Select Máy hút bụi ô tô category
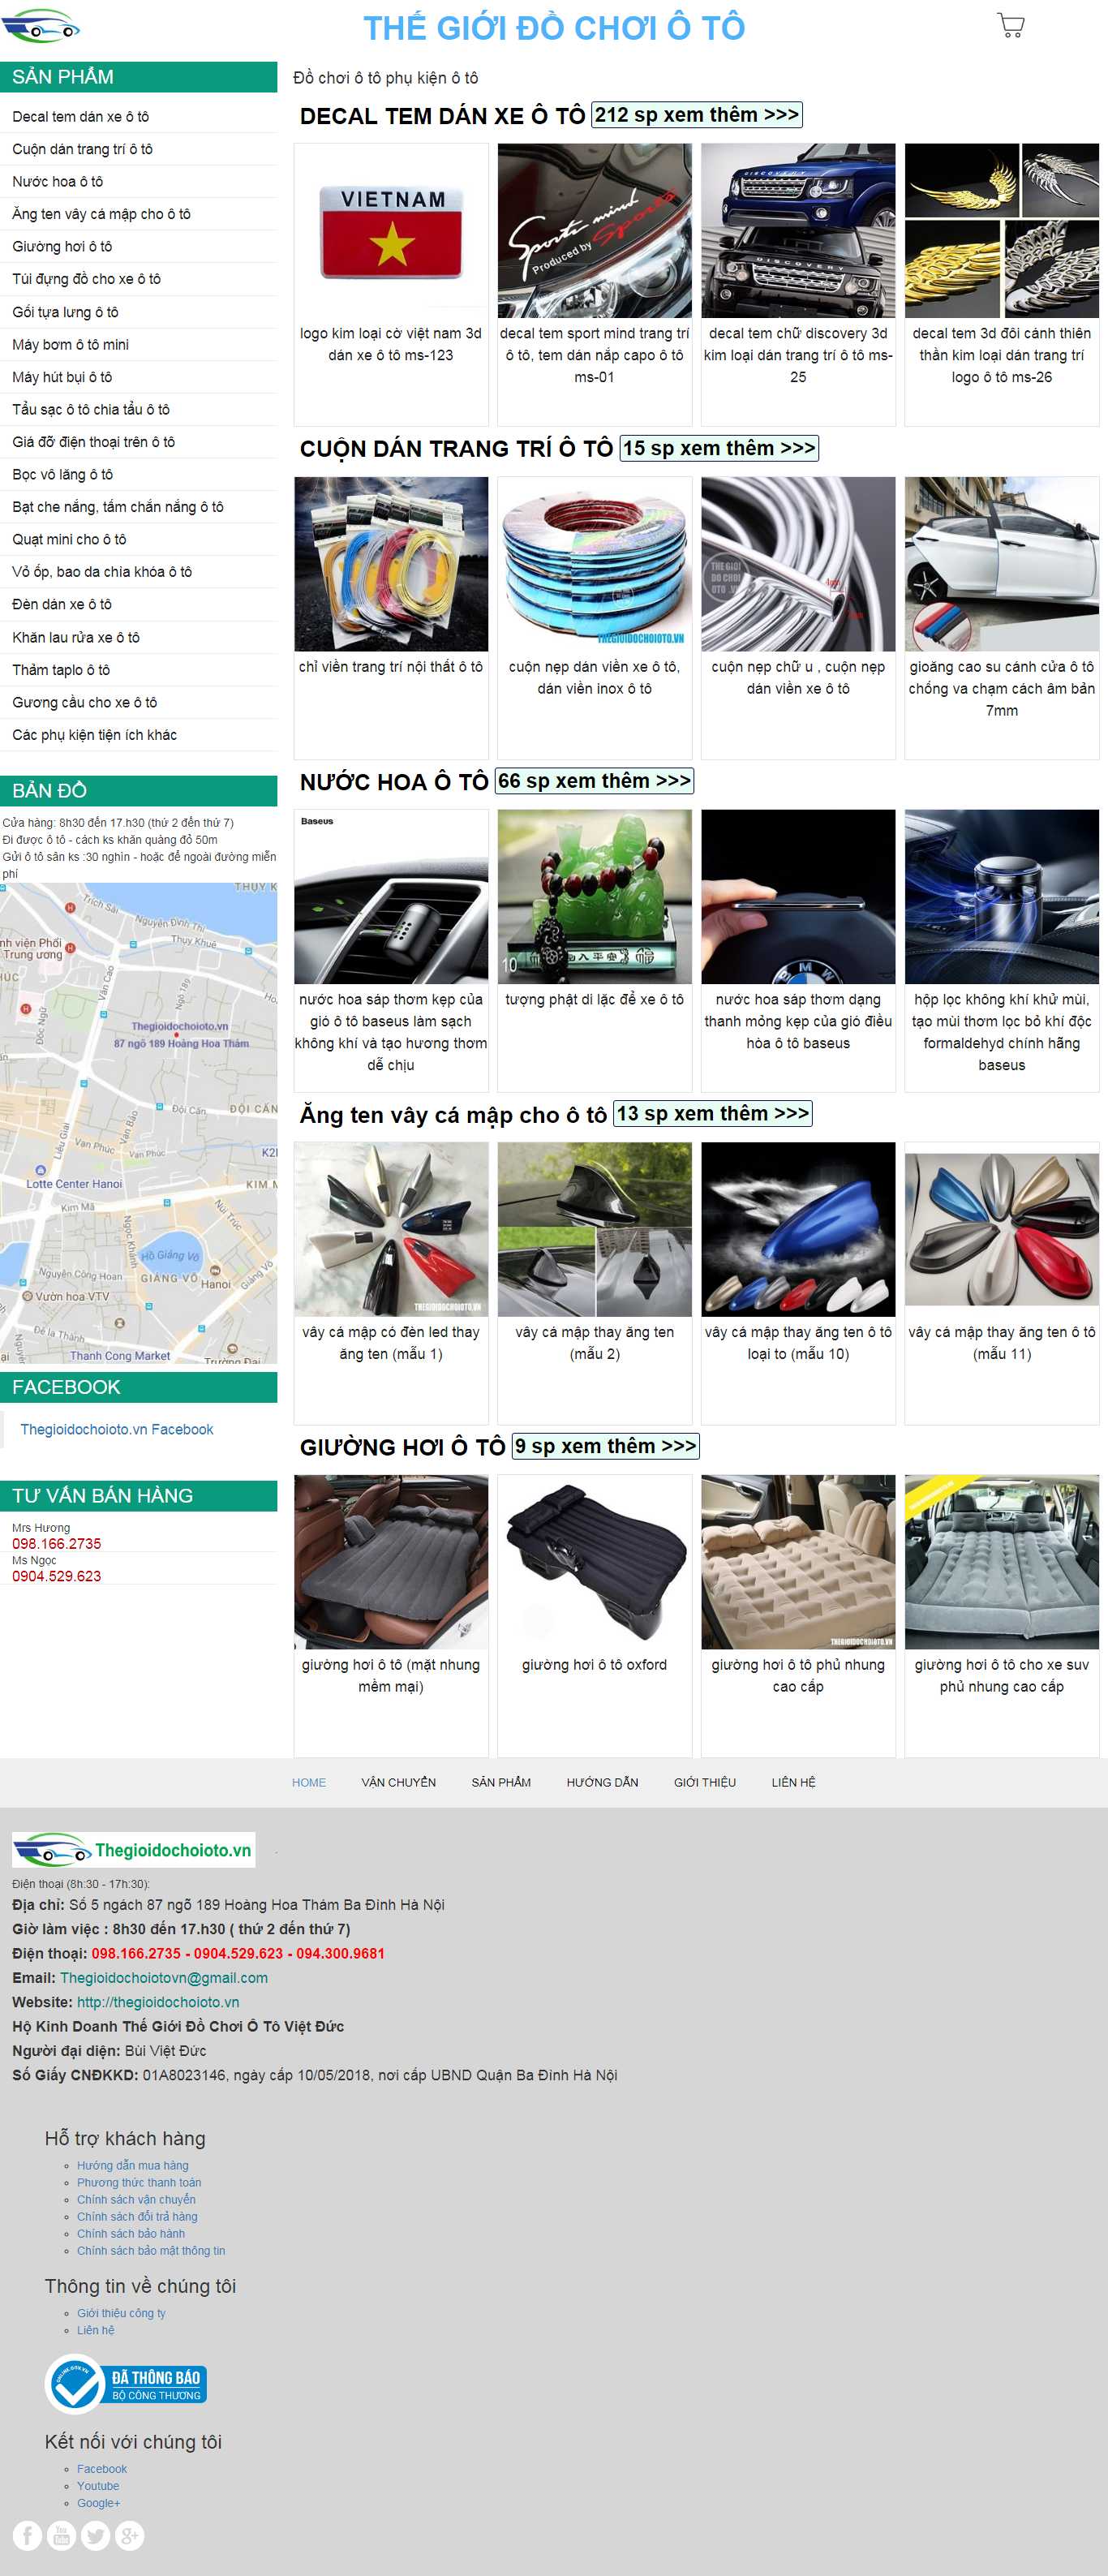Image resolution: width=1108 pixels, height=2576 pixels. 62,377
